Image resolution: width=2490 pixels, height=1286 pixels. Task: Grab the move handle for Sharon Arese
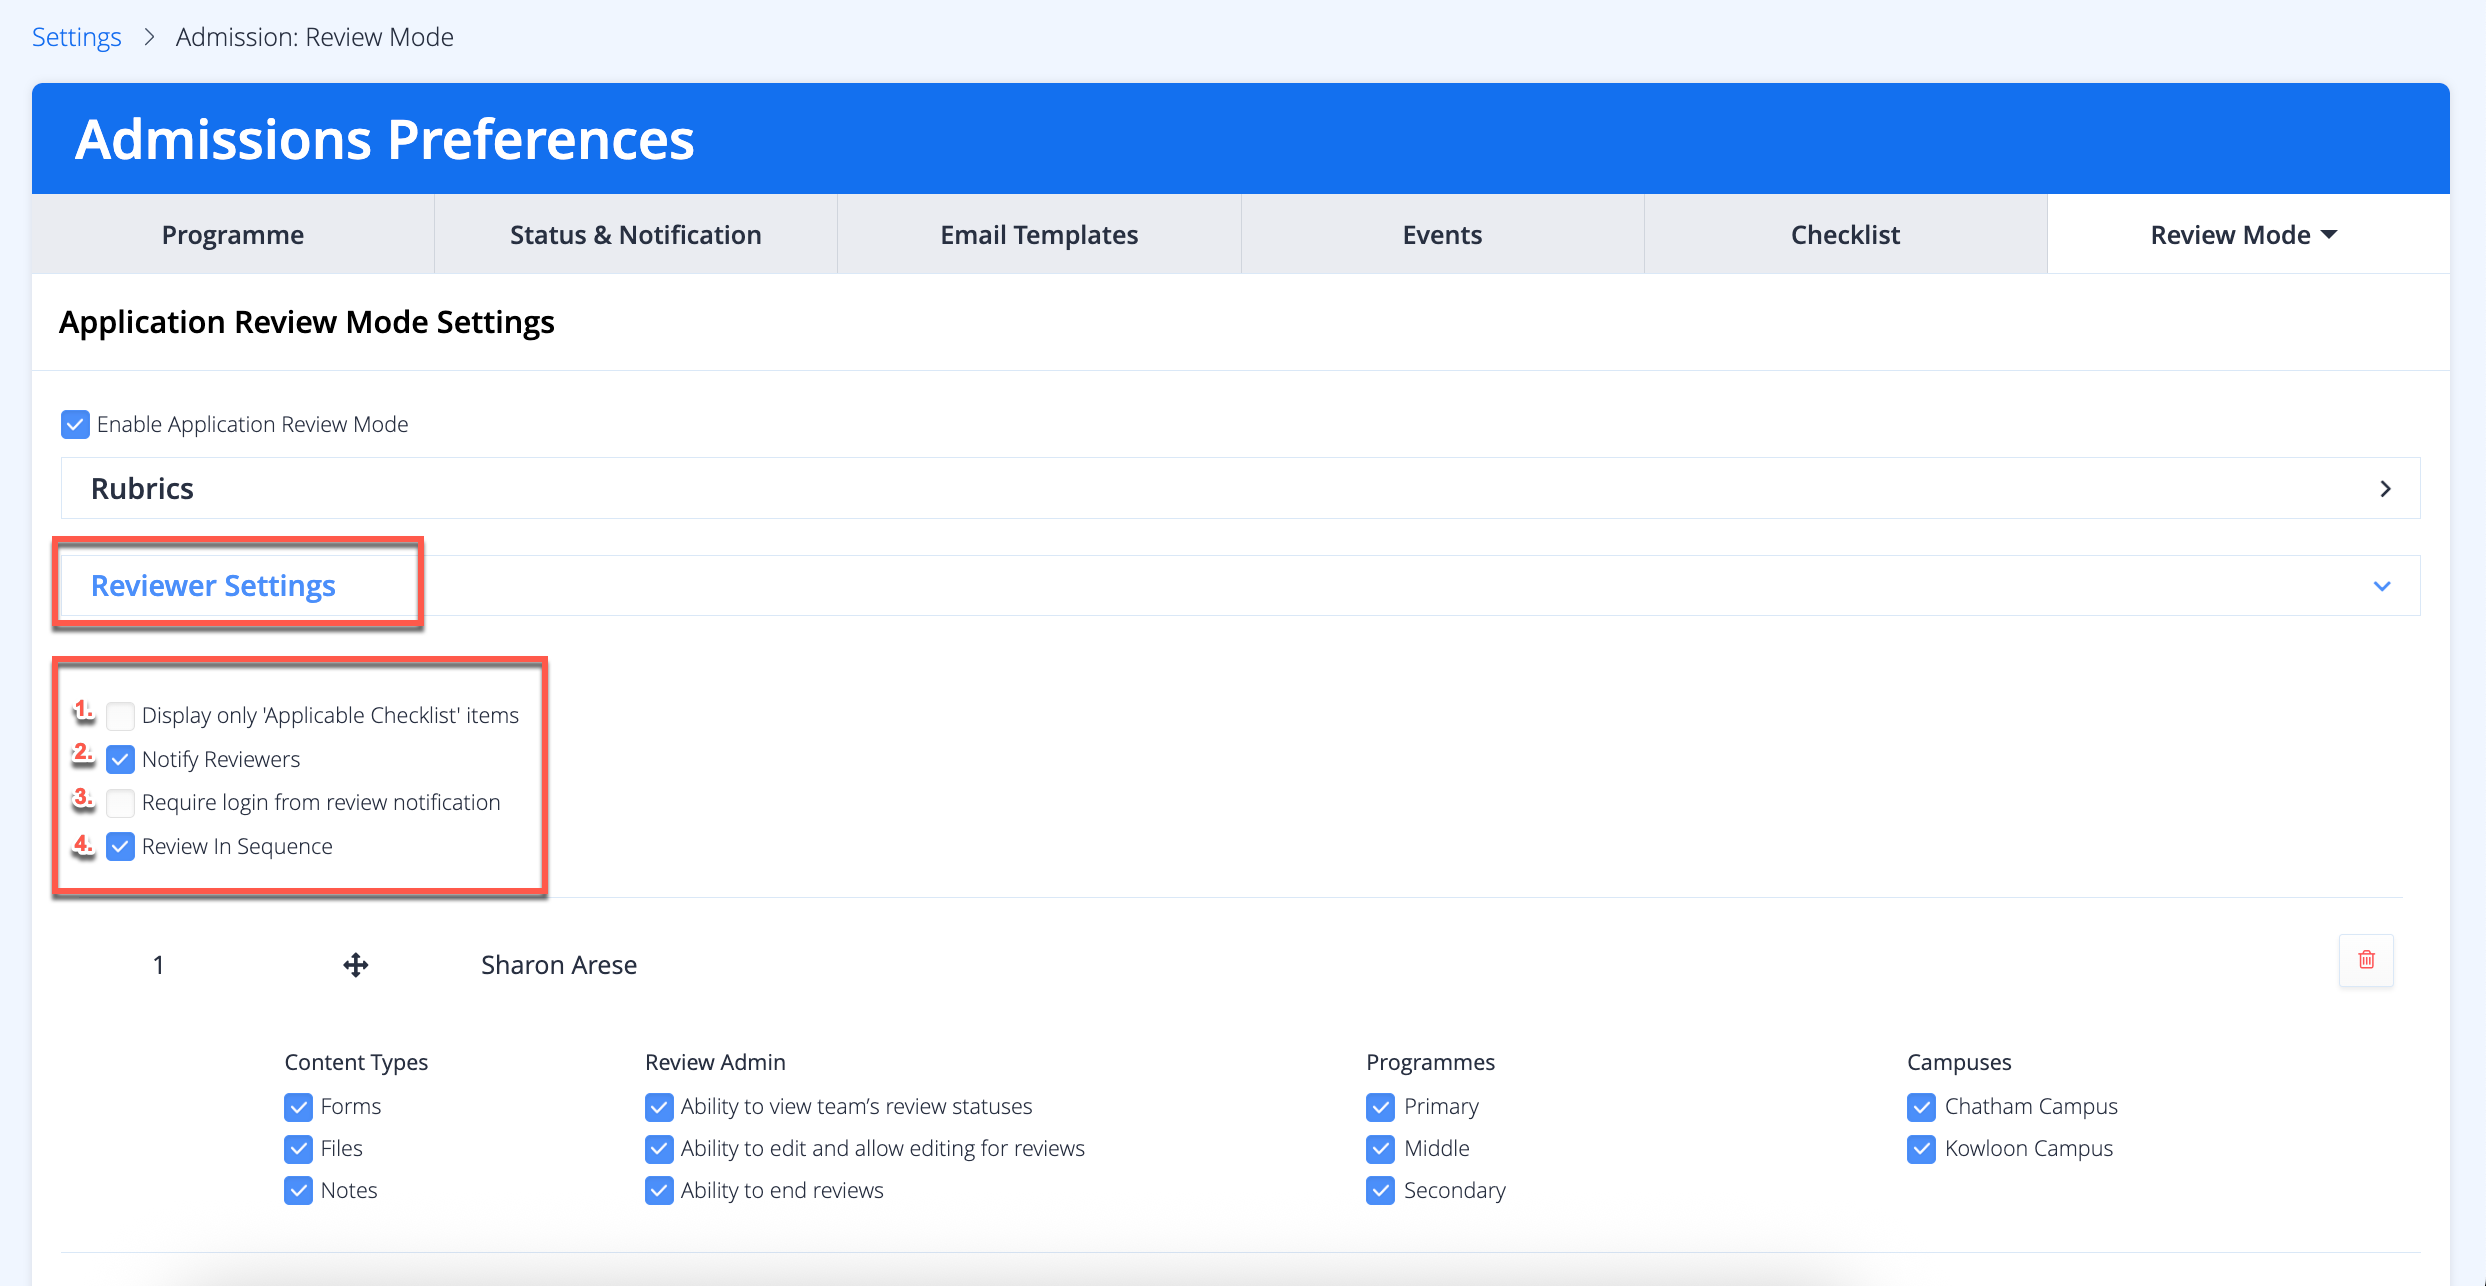click(x=356, y=965)
